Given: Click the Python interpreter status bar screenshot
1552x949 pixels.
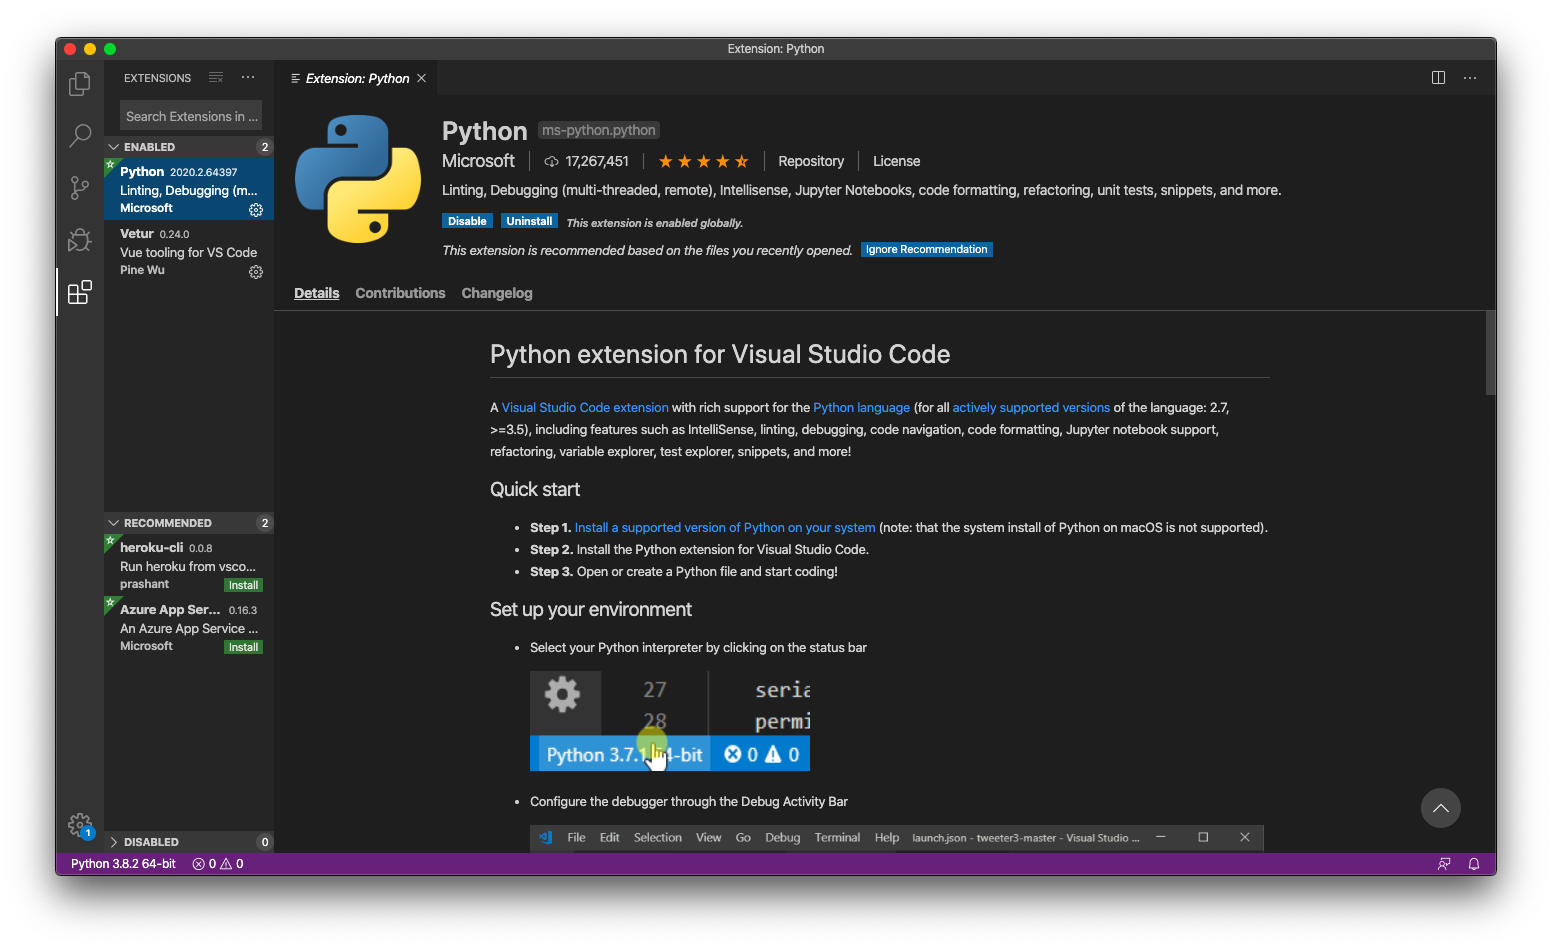Looking at the screenshot, I should click(670, 720).
